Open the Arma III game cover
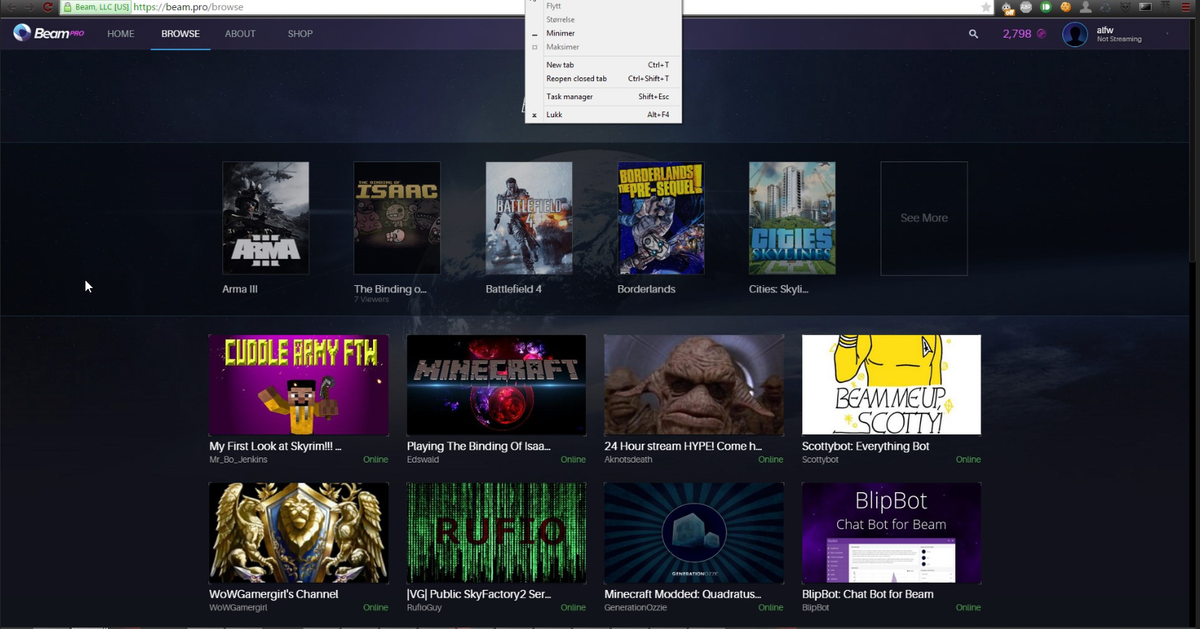 [x=266, y=218]
